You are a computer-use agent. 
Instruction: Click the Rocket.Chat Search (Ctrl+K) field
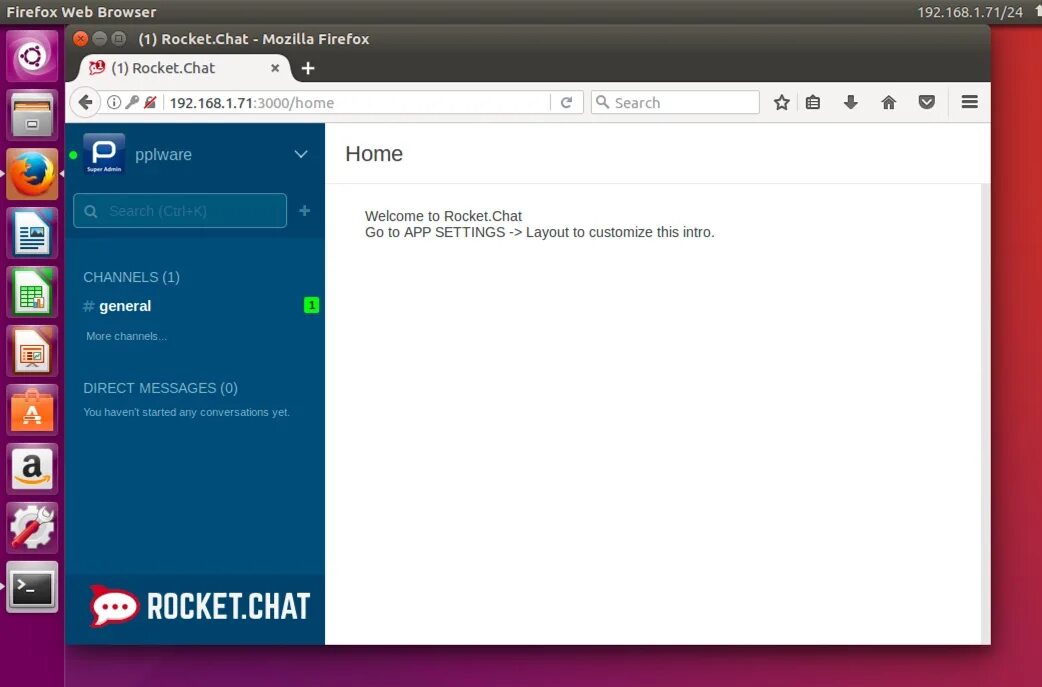coord(180,211)
